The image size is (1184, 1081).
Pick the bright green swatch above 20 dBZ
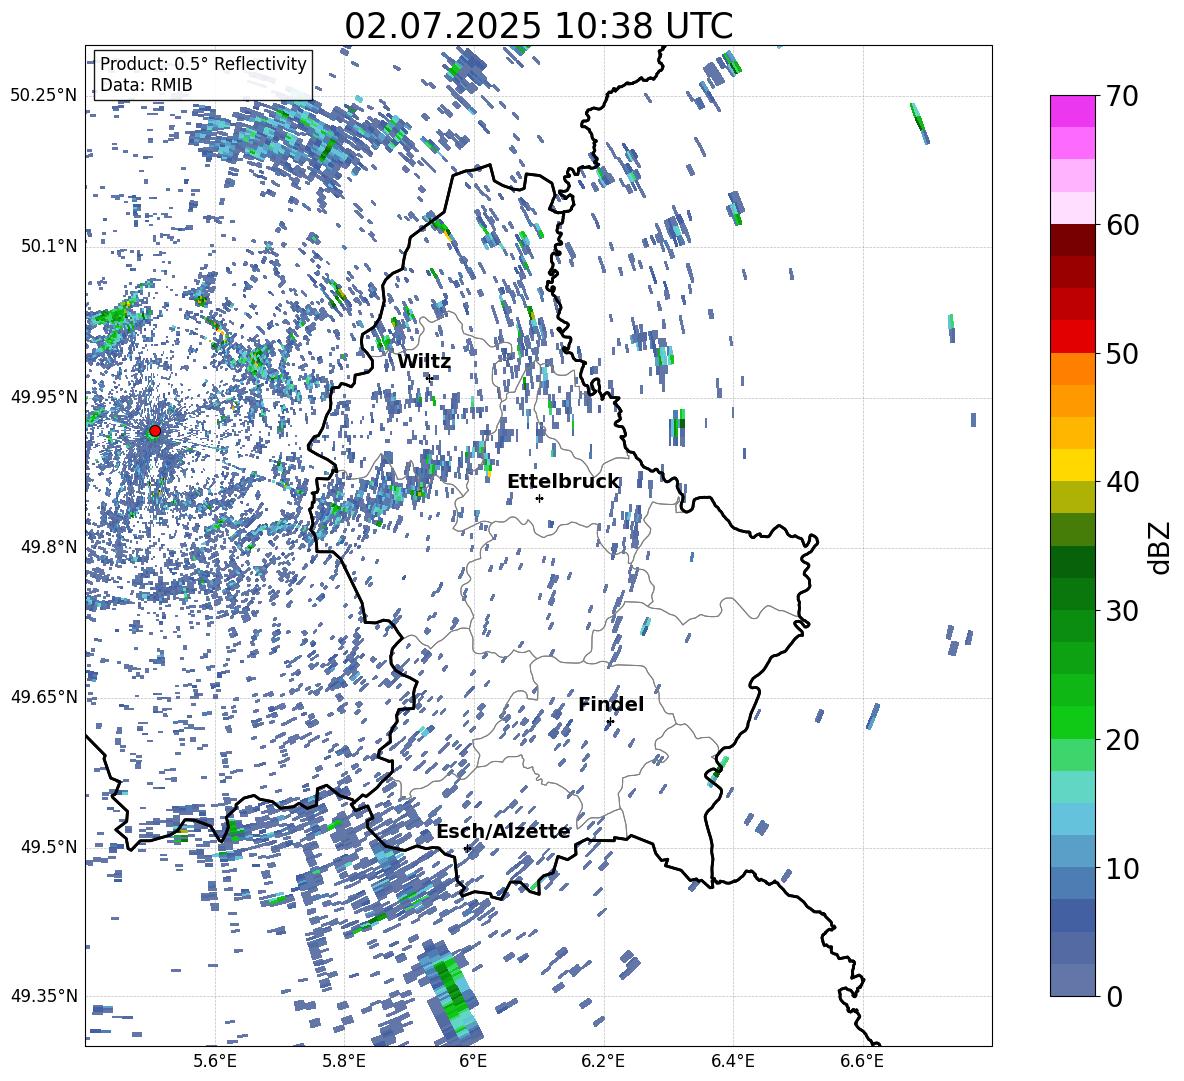[x=1073, y=722]
